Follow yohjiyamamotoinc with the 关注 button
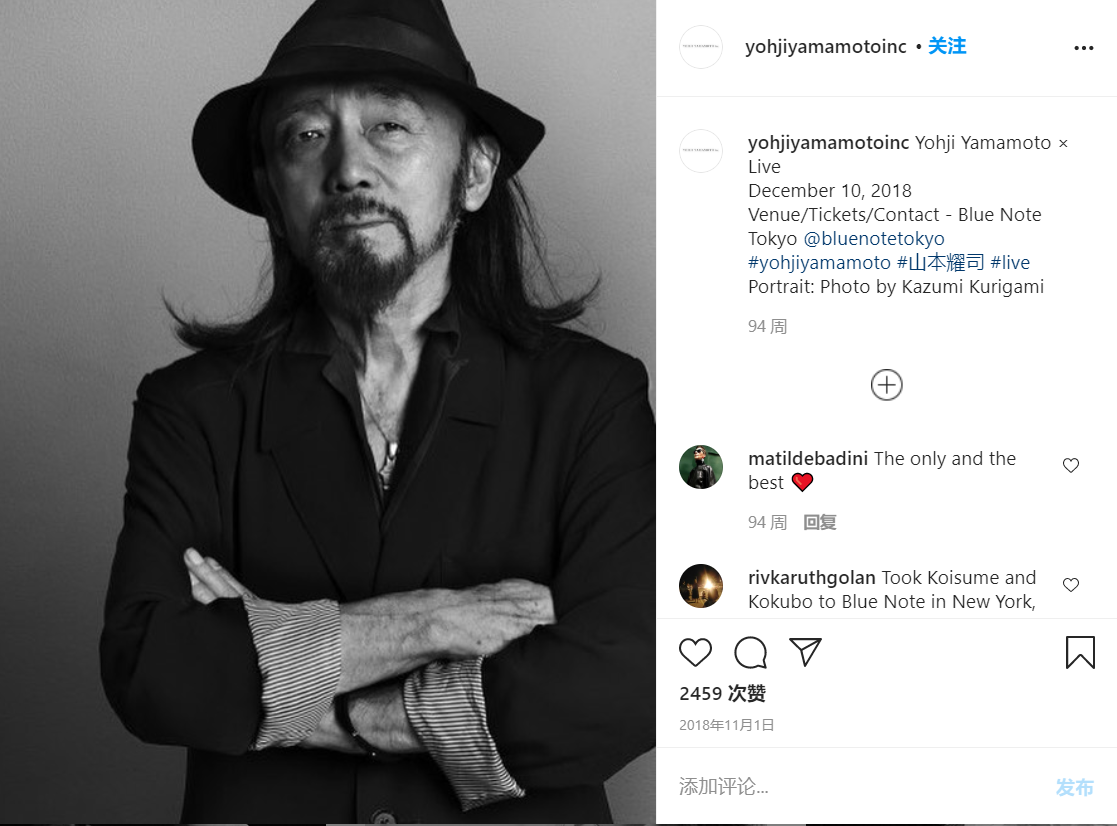 point(947,47)
